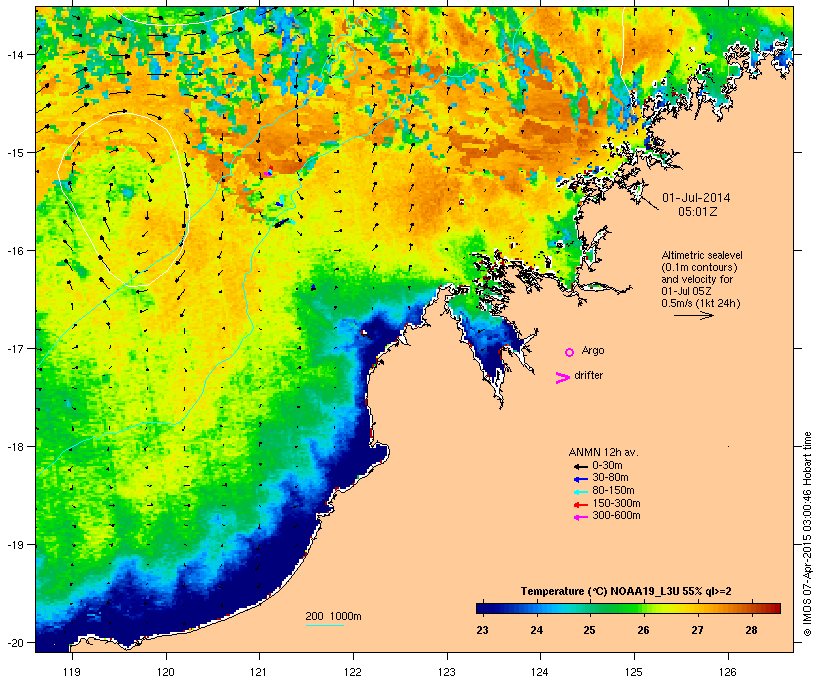This screenshot has height=680, width=820.
Task: Click the magenta 300-600m arrow legend symbol
Action: tap(580, 517)
